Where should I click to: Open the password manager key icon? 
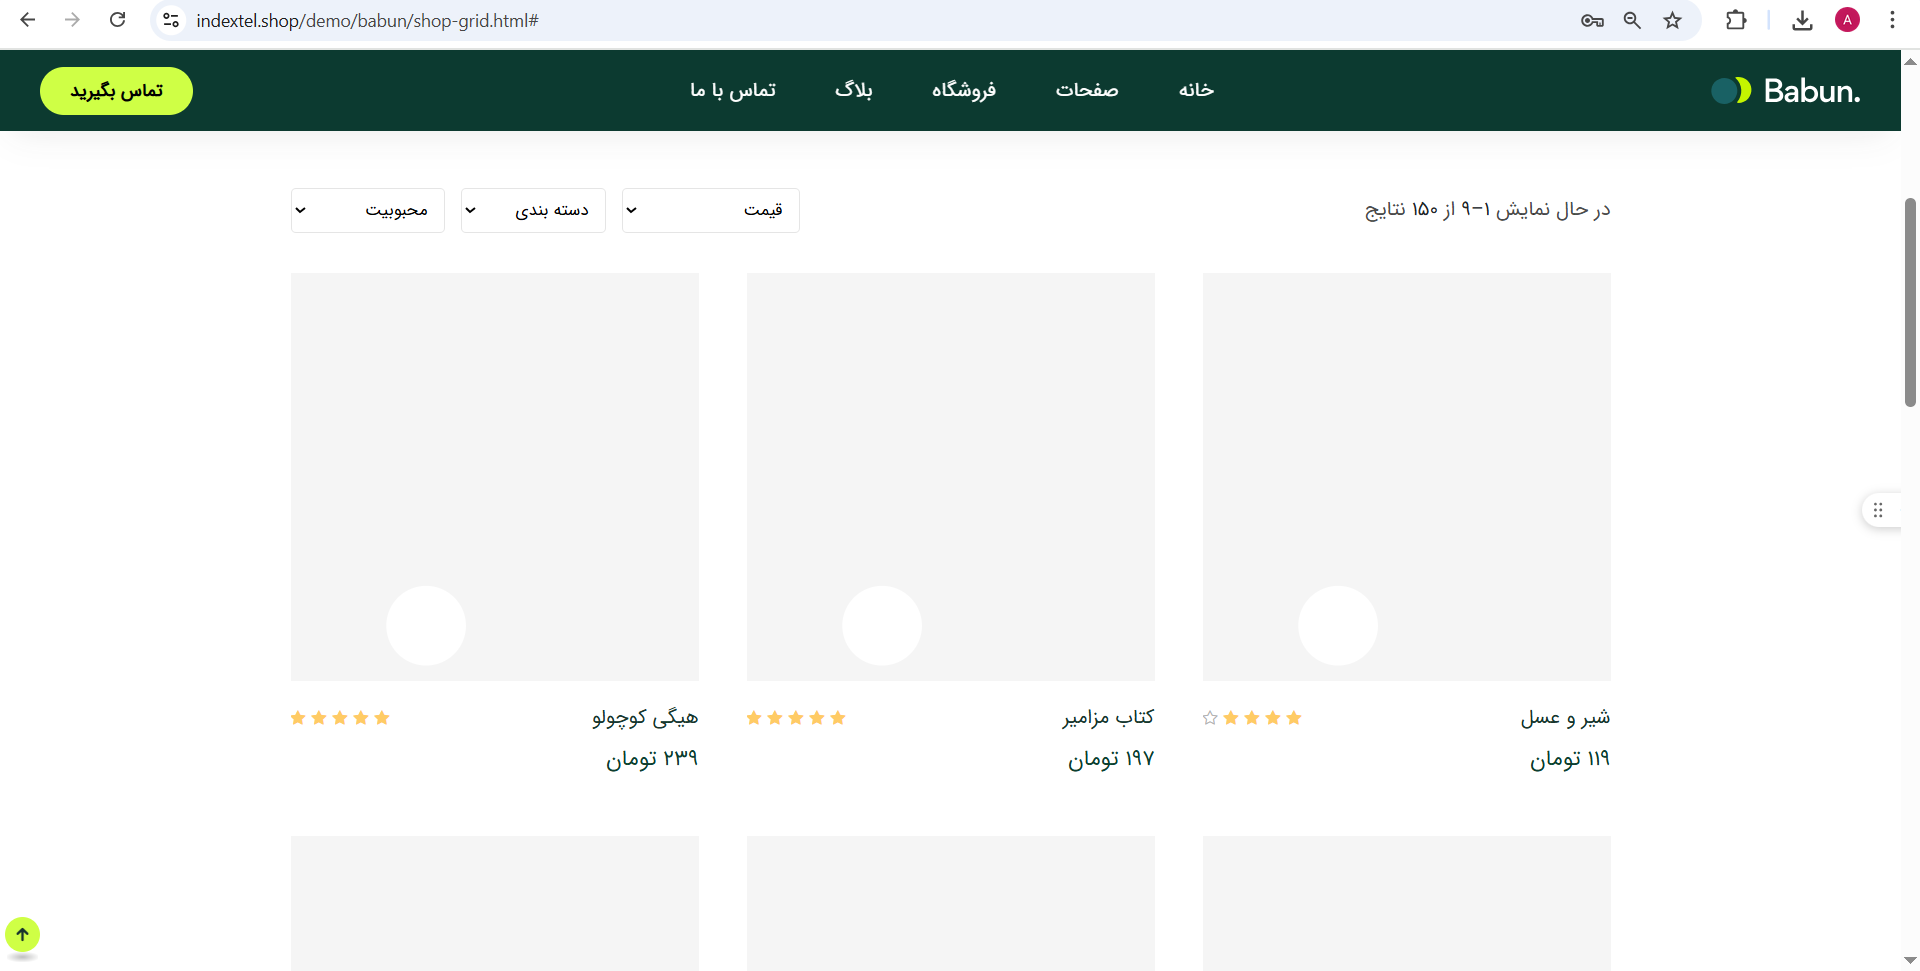pos(1592,20)
